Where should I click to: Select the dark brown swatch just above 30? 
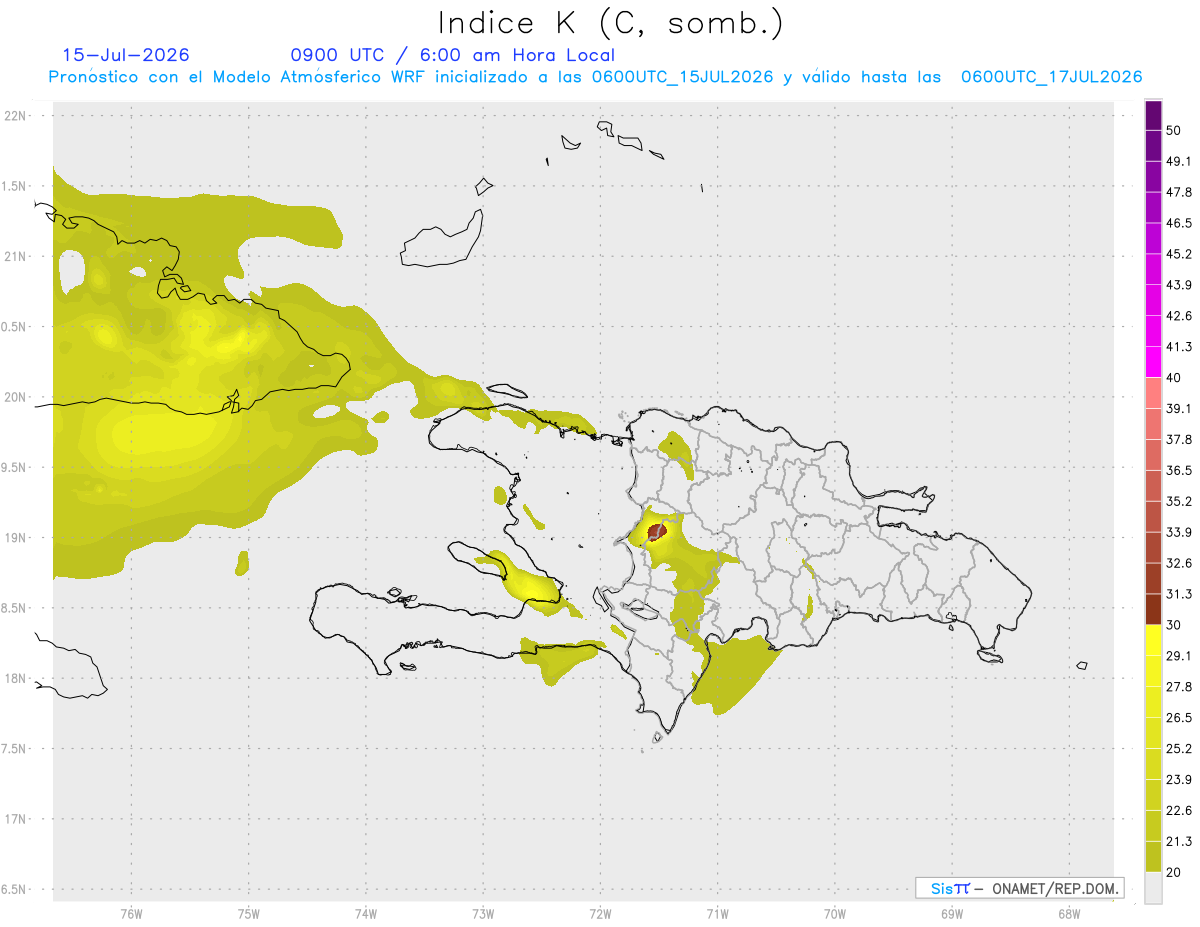pos(1153,609)
